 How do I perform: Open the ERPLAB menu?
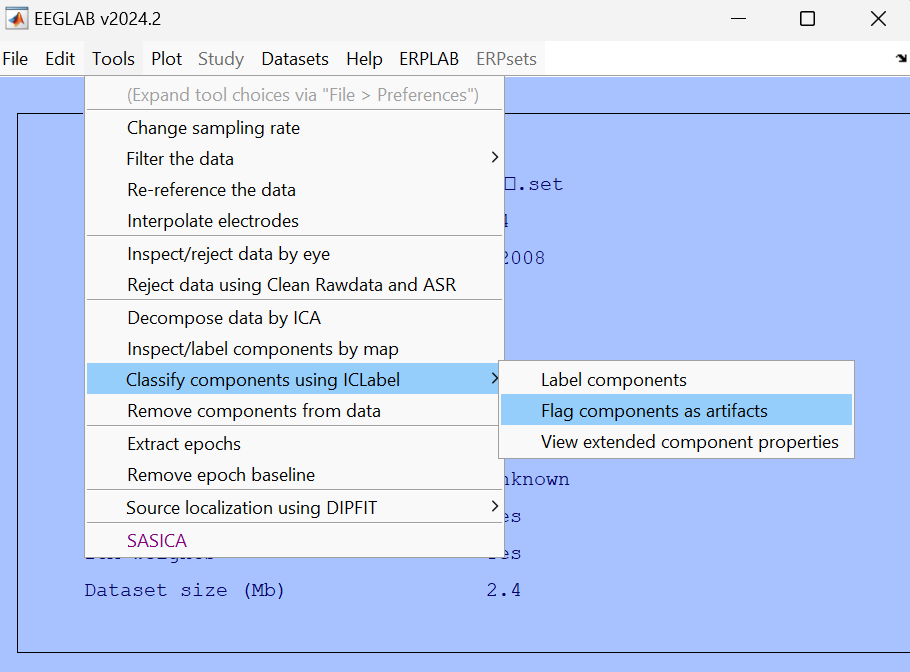(429, 59)
